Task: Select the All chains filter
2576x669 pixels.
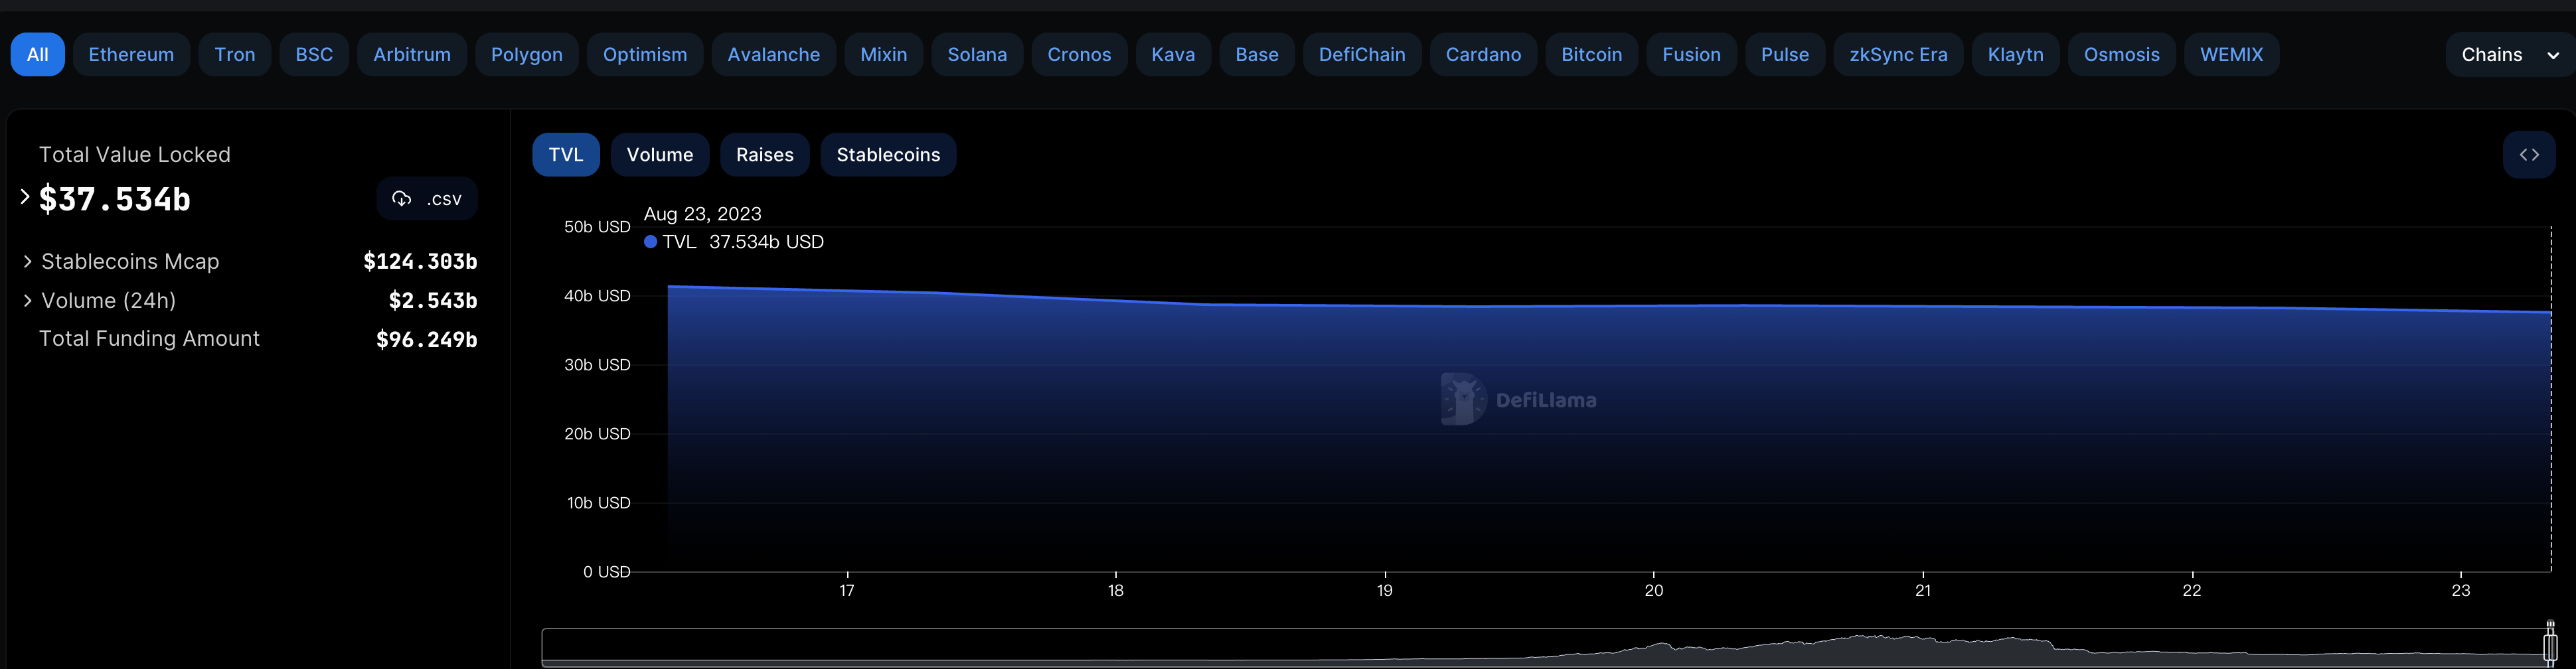Action: coord(37,54)
